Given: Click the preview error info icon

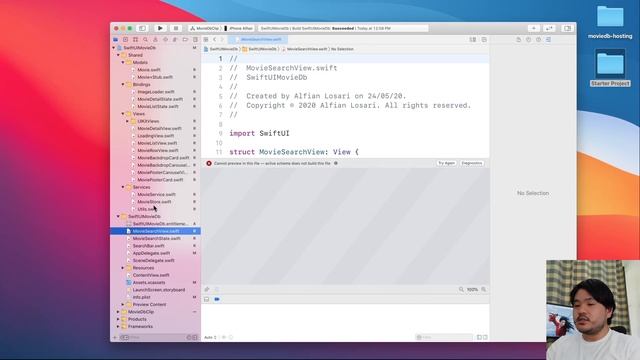Looking at the screenshot, I should click(x=336, y=163).
